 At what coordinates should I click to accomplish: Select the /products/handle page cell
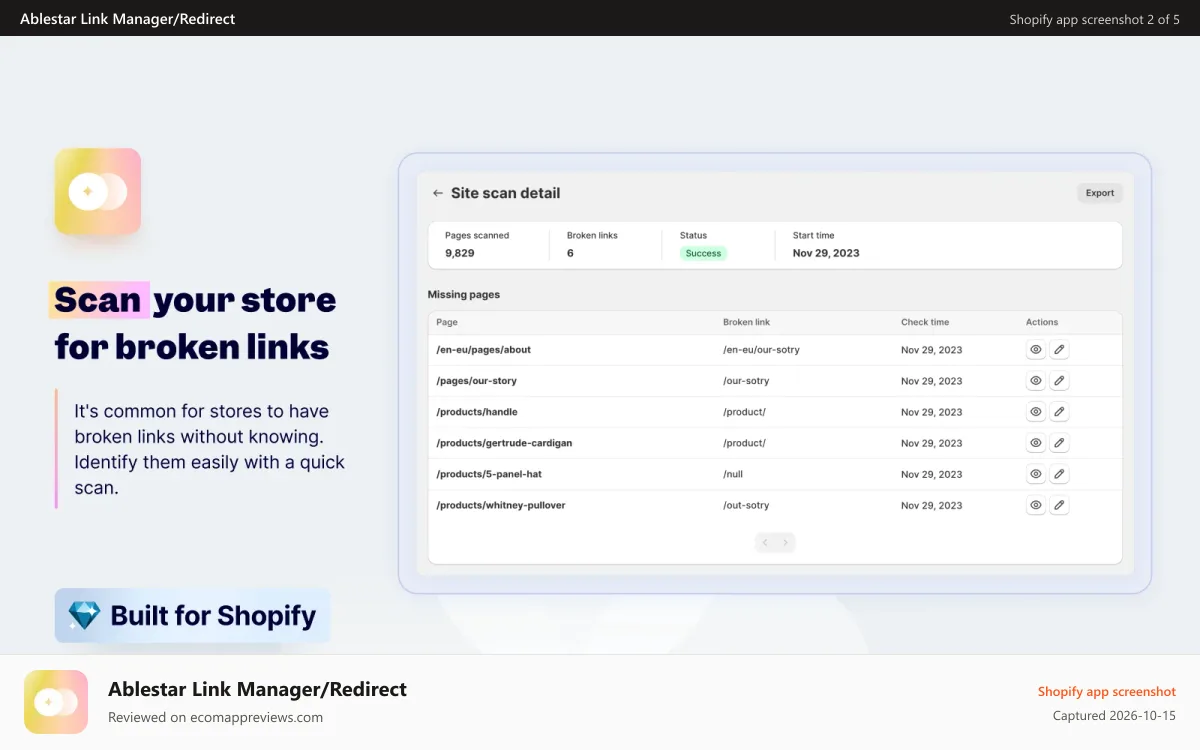477,412
